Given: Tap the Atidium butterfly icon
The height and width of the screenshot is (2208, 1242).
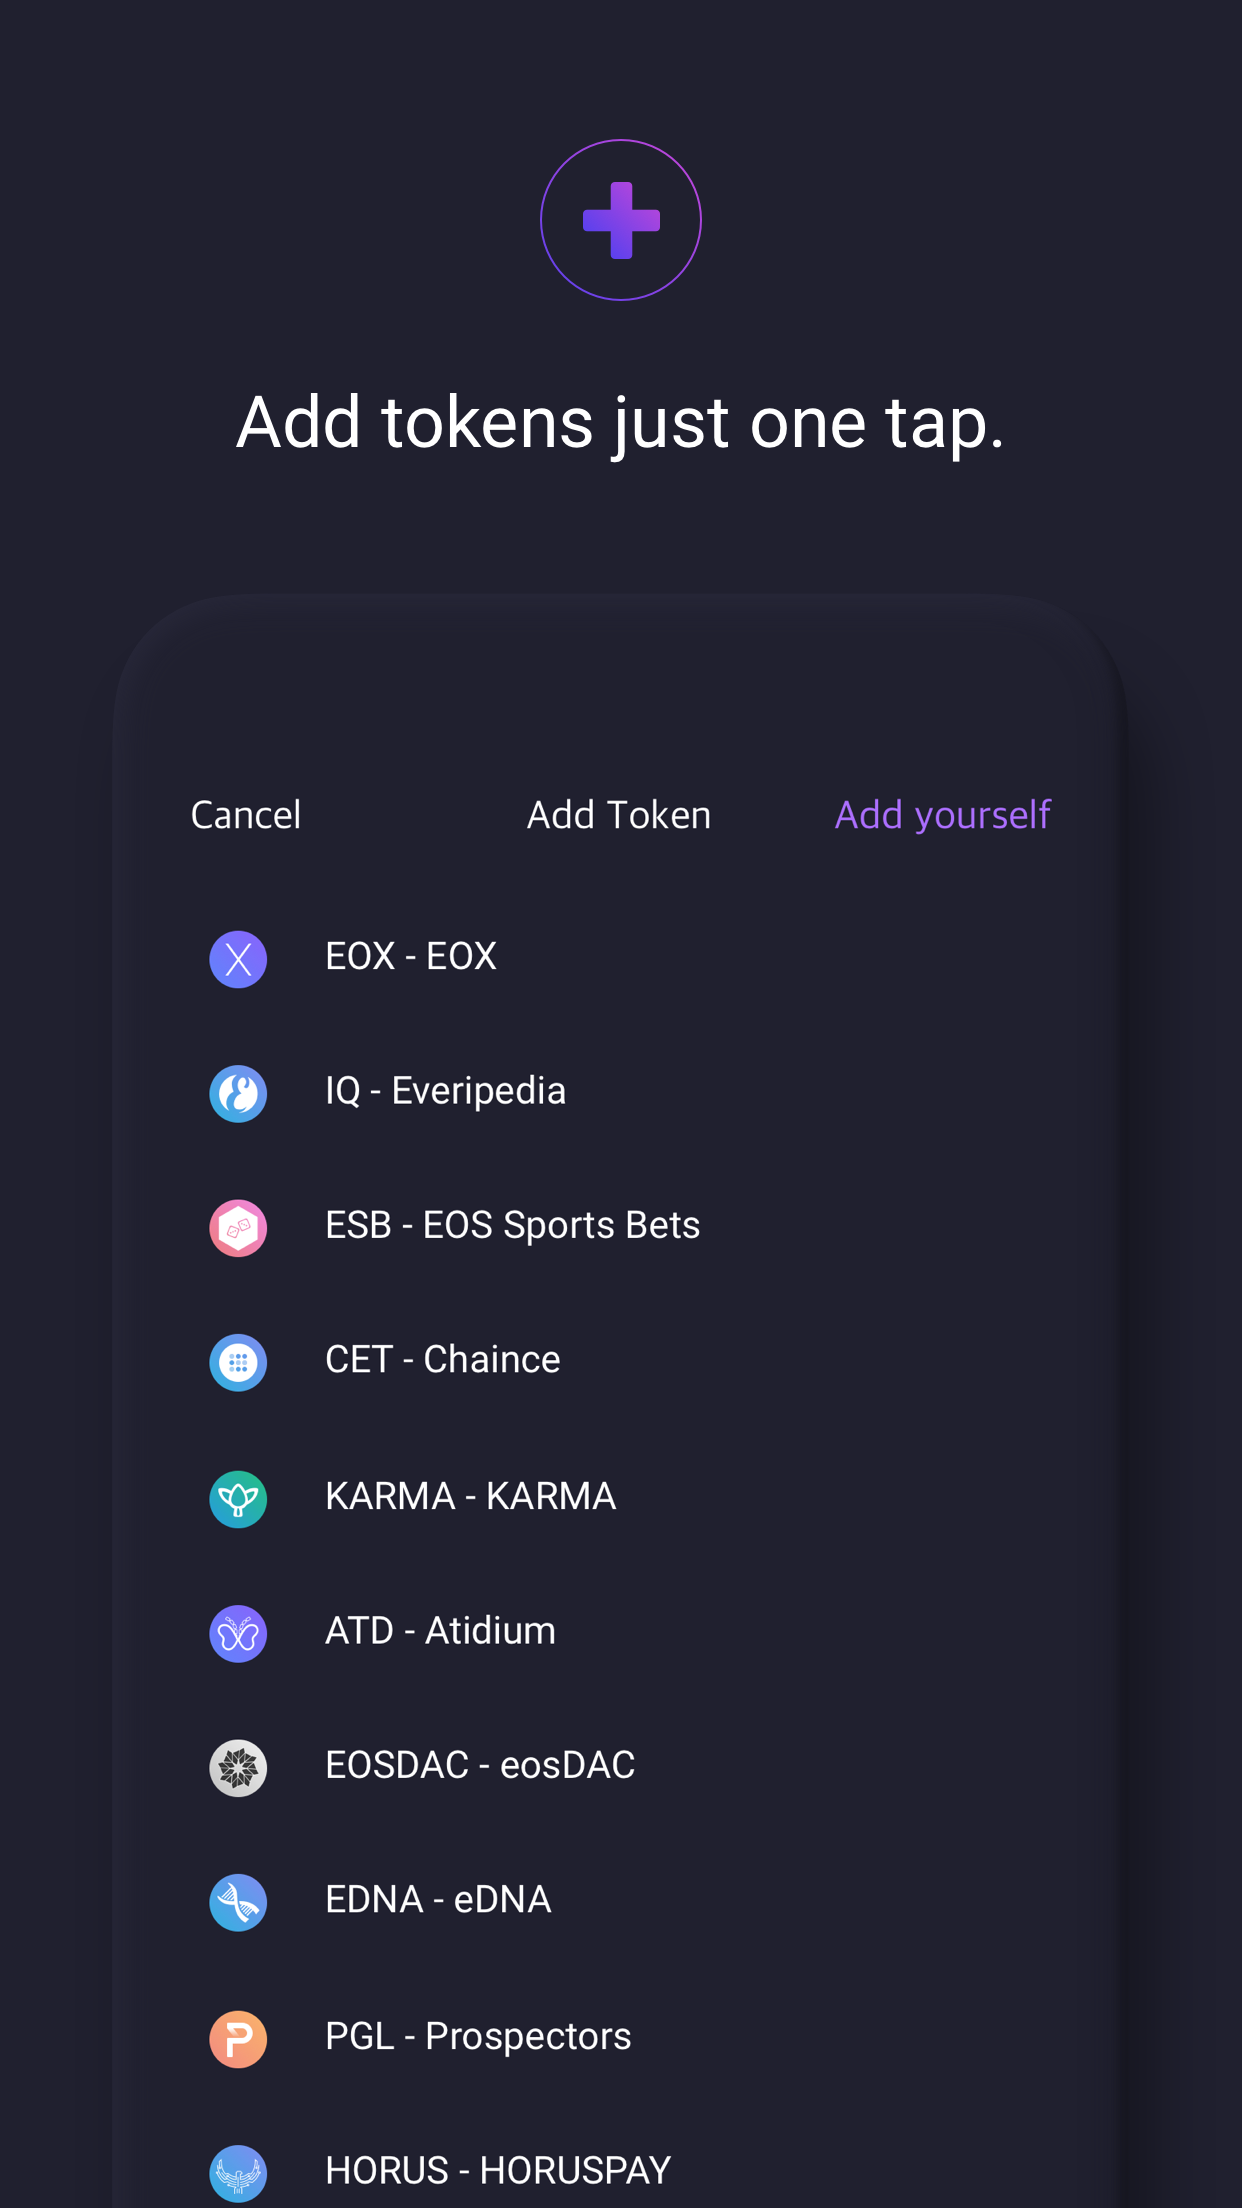Looking at the screenshot, I should click(238, 1633).
